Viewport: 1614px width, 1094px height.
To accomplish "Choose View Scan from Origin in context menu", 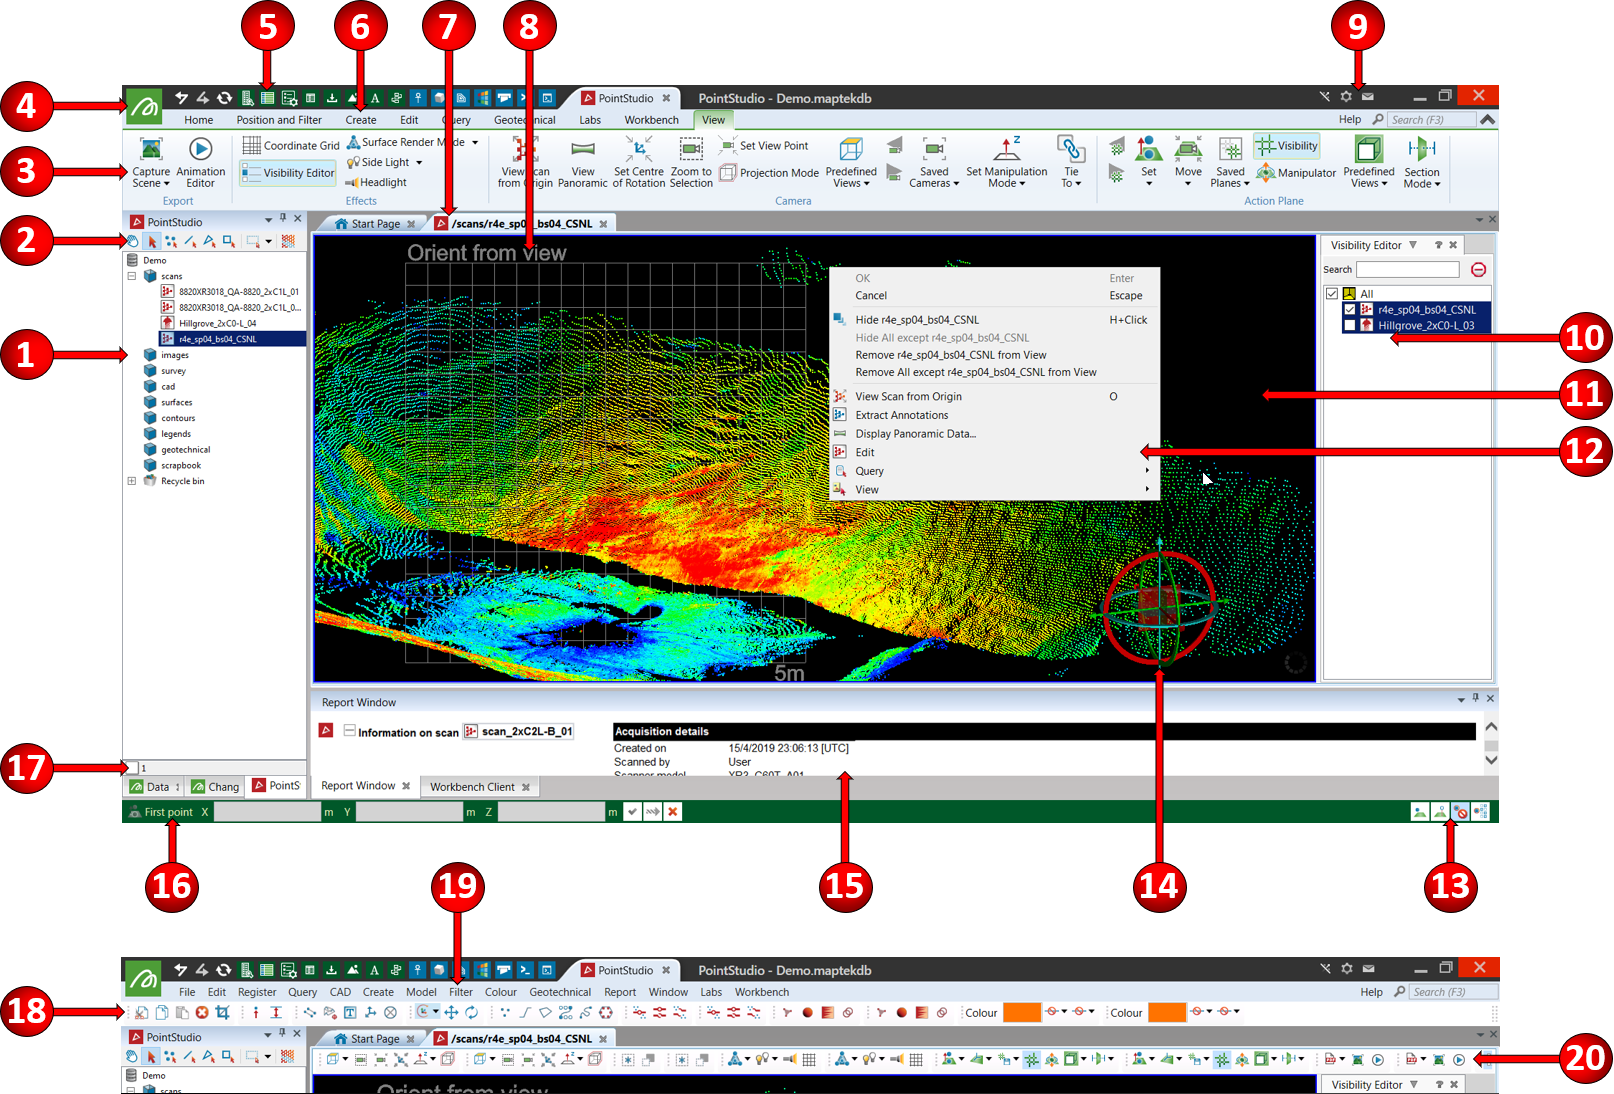I will 908,397.
